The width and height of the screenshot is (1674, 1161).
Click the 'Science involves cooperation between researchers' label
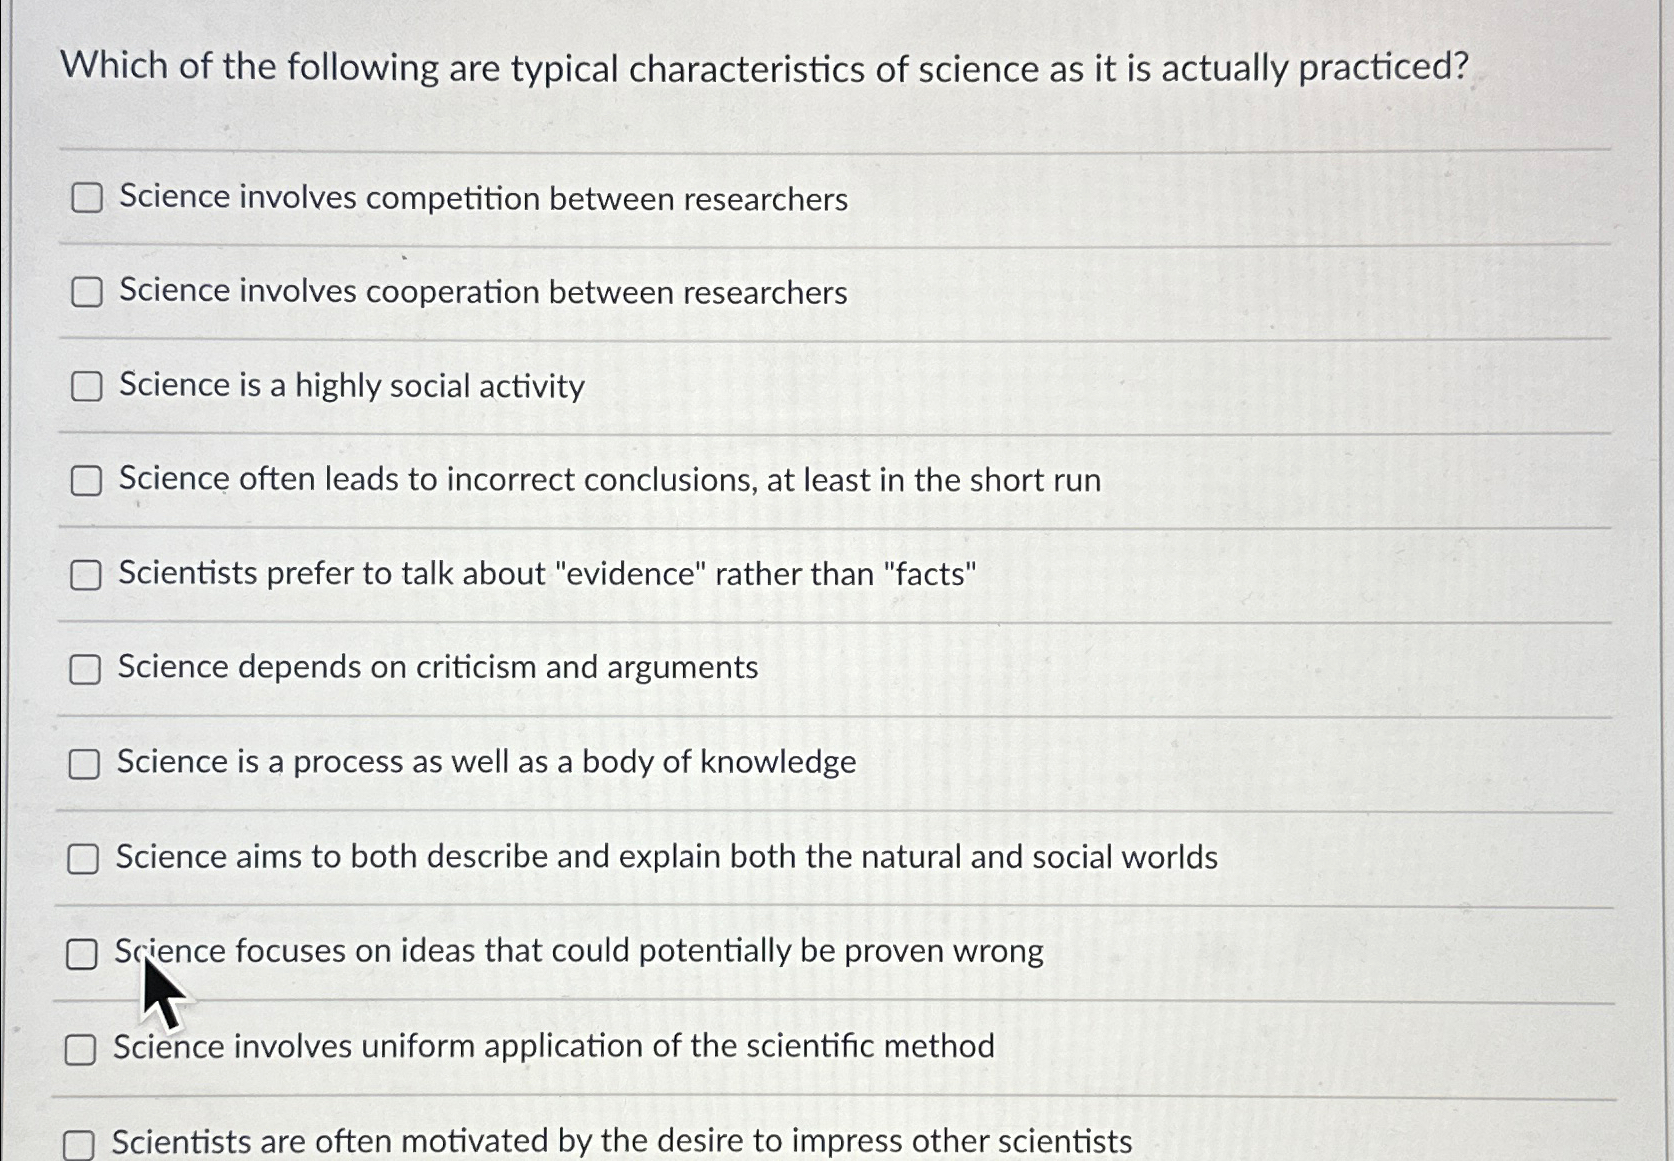pos(483,292)
